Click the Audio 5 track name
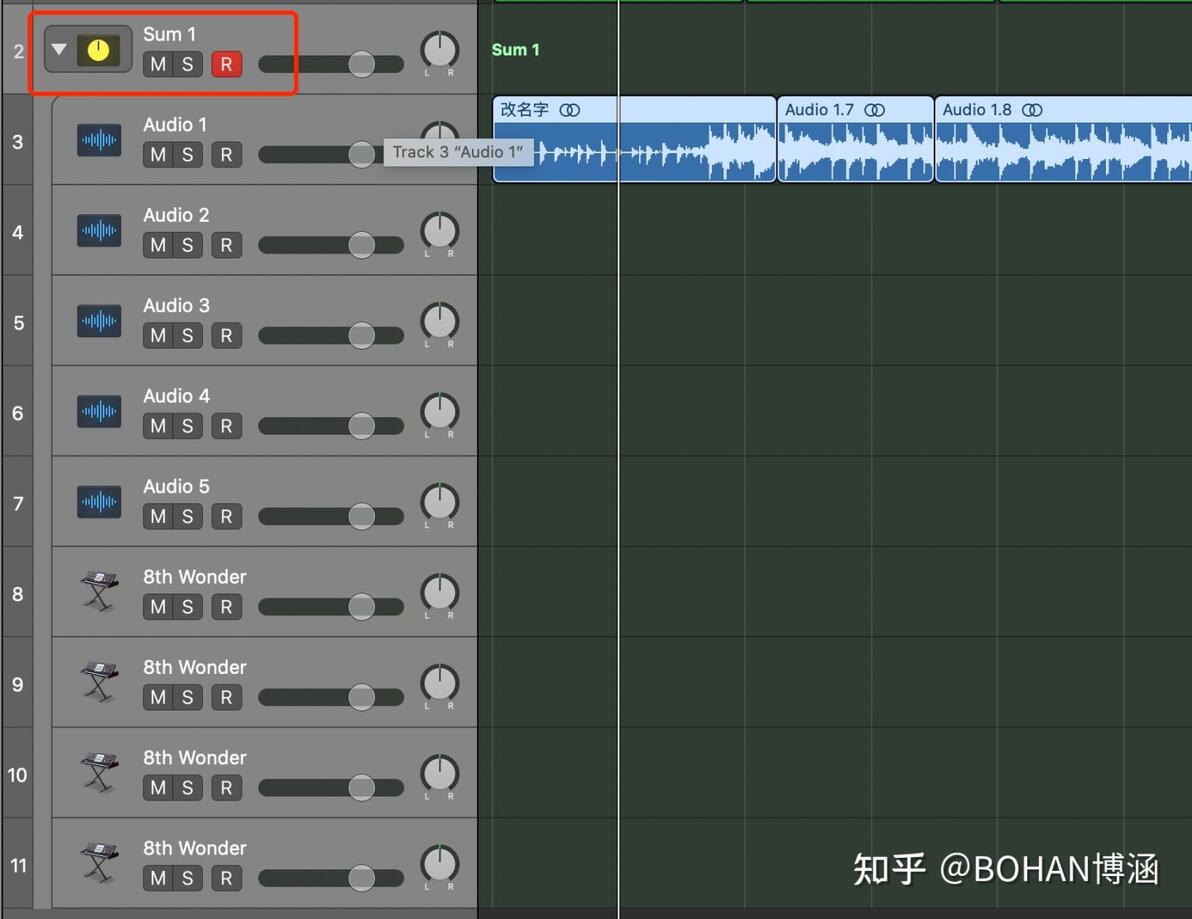The height and width of the screenshot is (919, 1192). [x=176, y=486]
